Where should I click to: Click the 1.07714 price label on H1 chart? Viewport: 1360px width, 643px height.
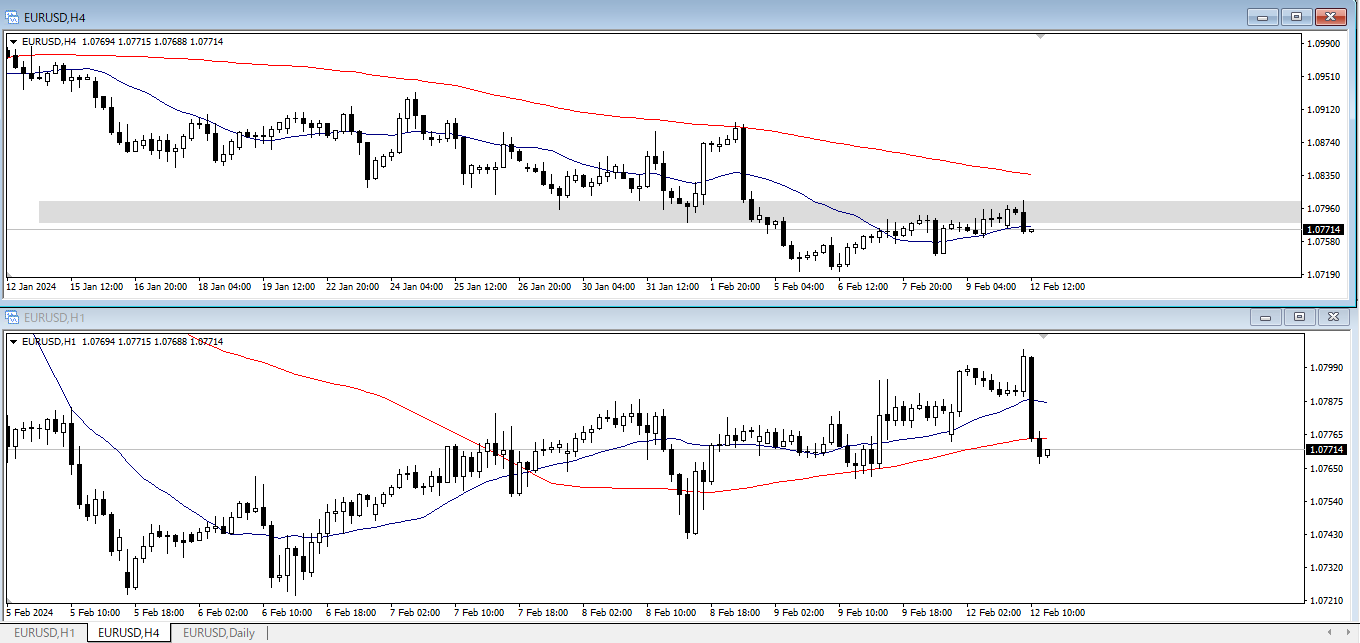click(x=1327, y=450)
